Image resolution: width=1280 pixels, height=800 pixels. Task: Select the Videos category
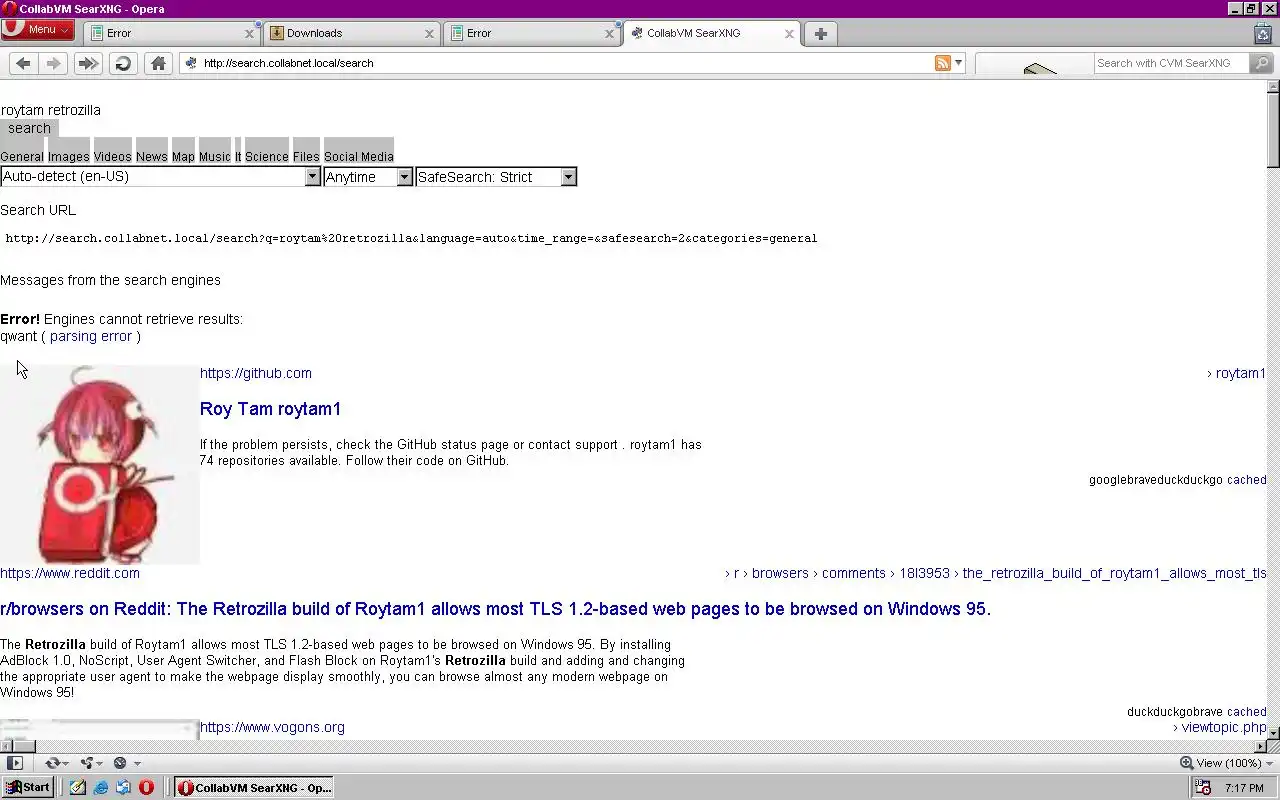113,156
